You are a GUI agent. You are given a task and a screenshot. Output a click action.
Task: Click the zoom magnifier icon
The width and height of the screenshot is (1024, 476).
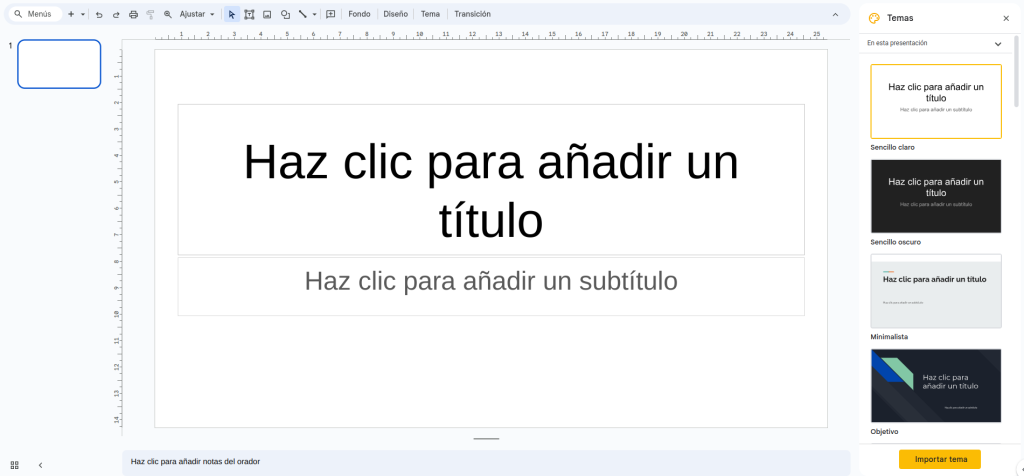tap(168, 14)
